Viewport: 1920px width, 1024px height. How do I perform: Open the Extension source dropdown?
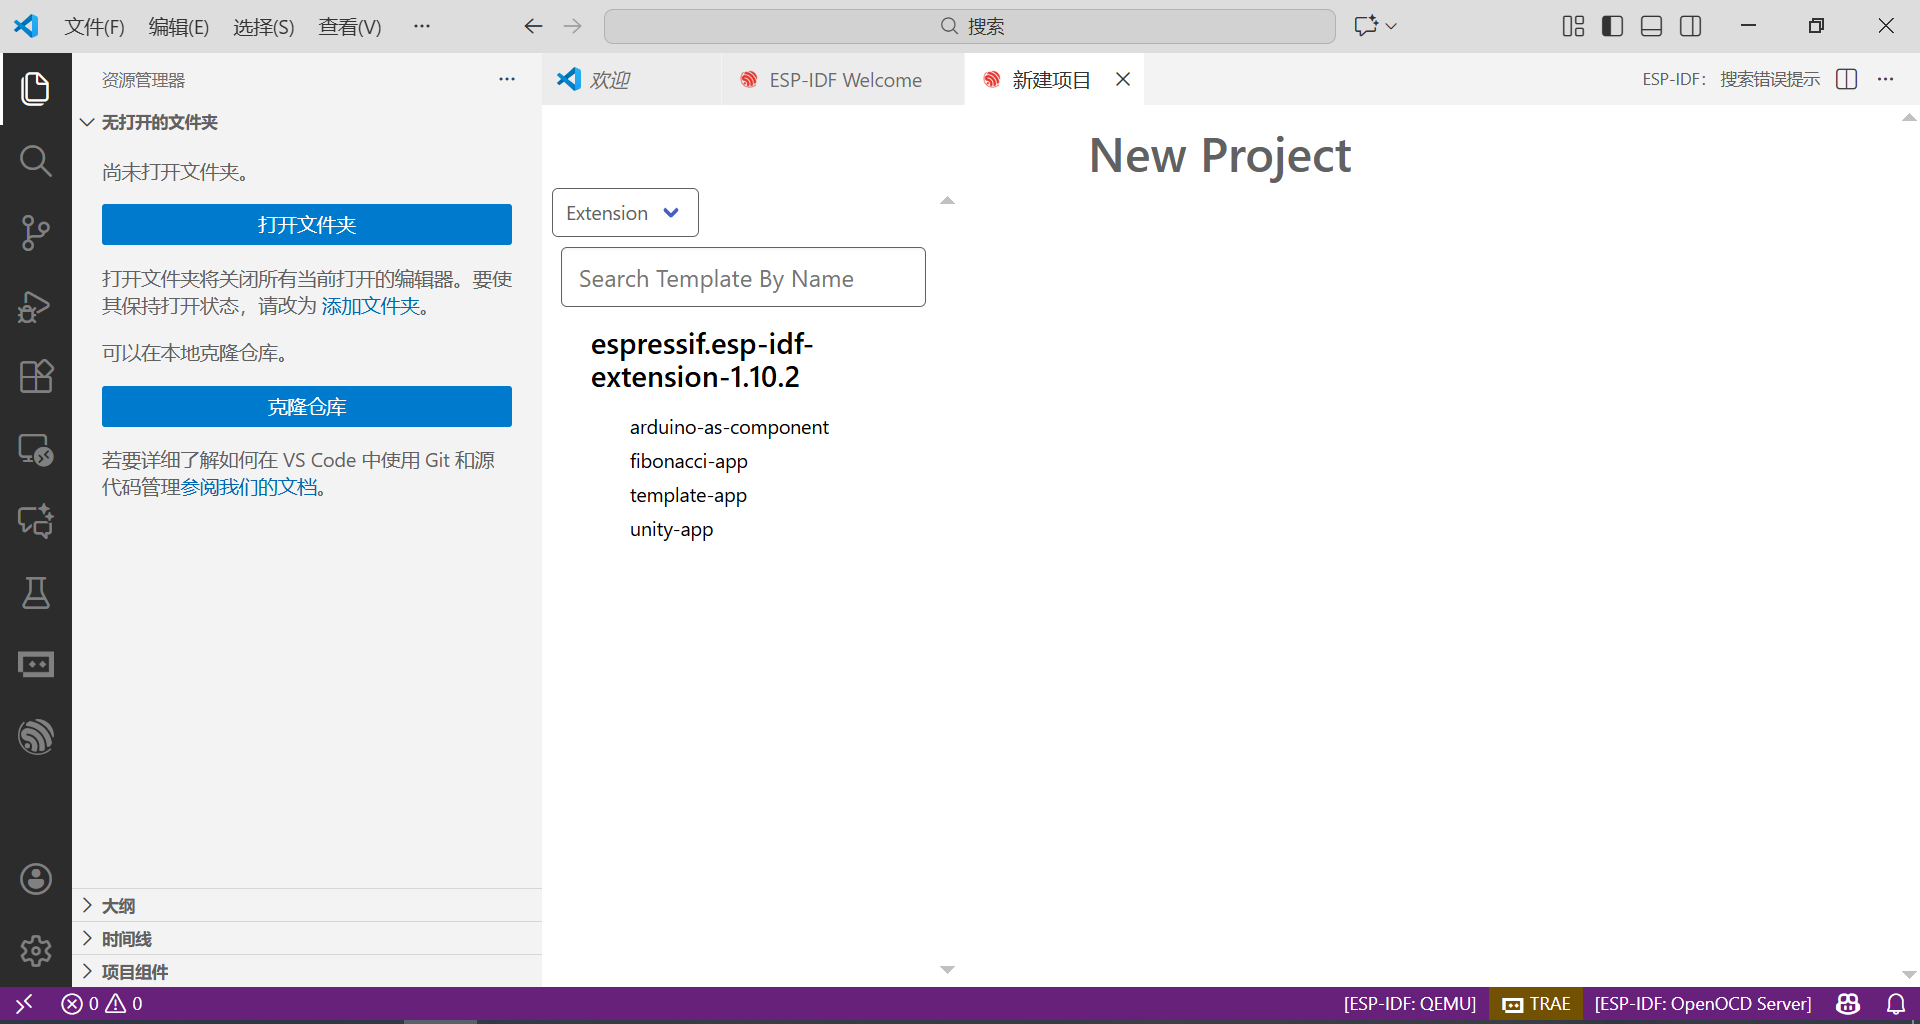point(625,213)
